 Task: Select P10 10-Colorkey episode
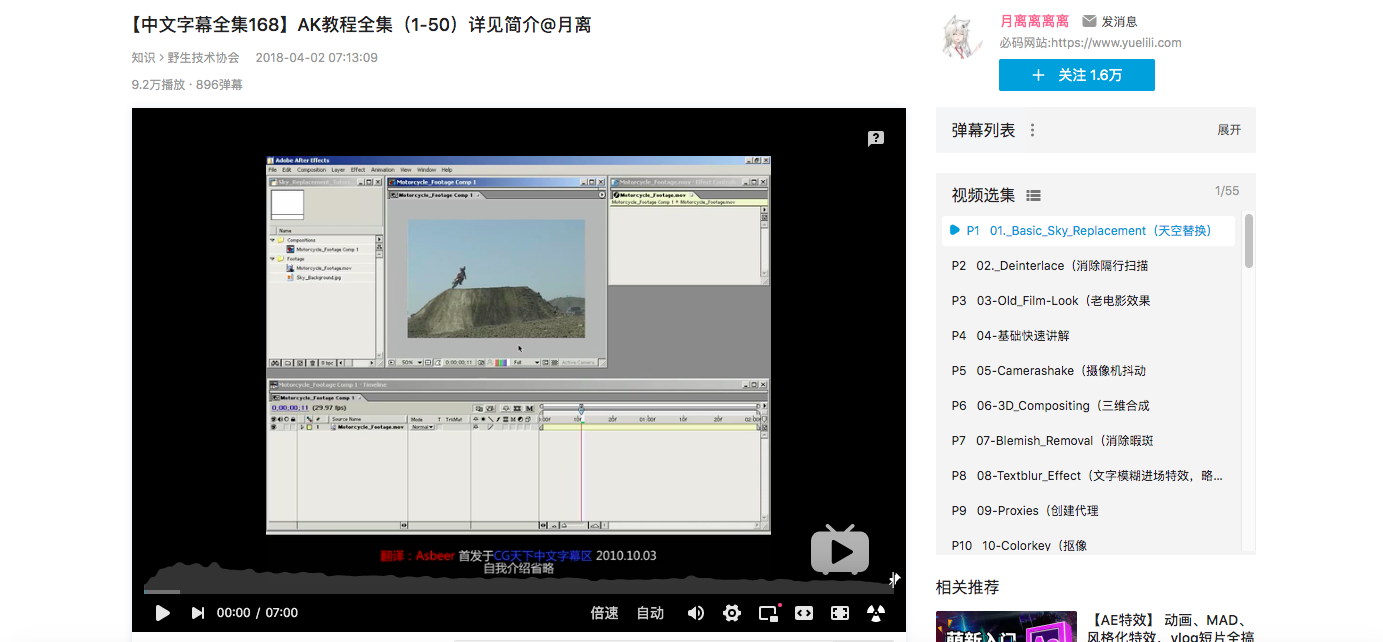1089,545
